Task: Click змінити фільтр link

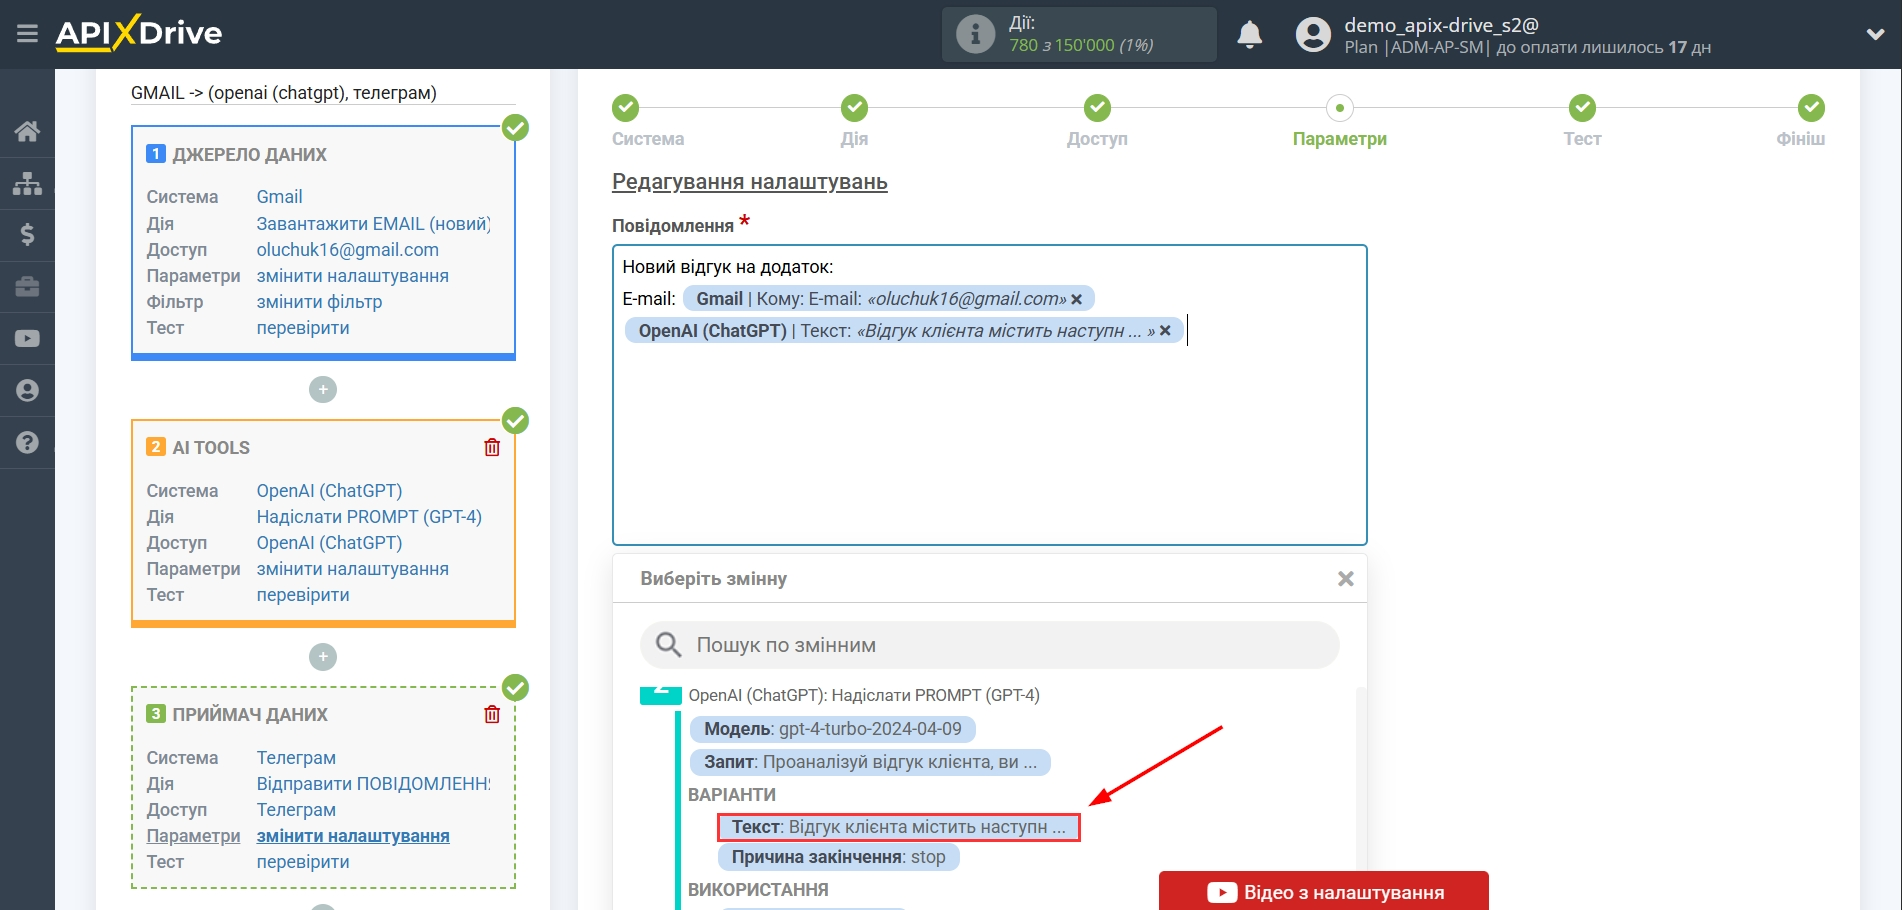Action: click(x=319, y=302)
